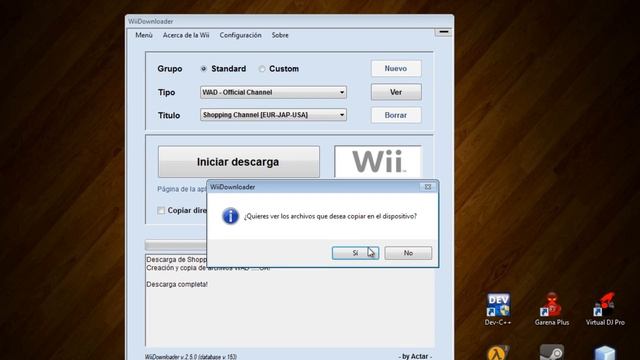Click the blue information icon in dialog
Image resolution: width=640 pixels, height=360 pixels.
click(x=230, y=216)
